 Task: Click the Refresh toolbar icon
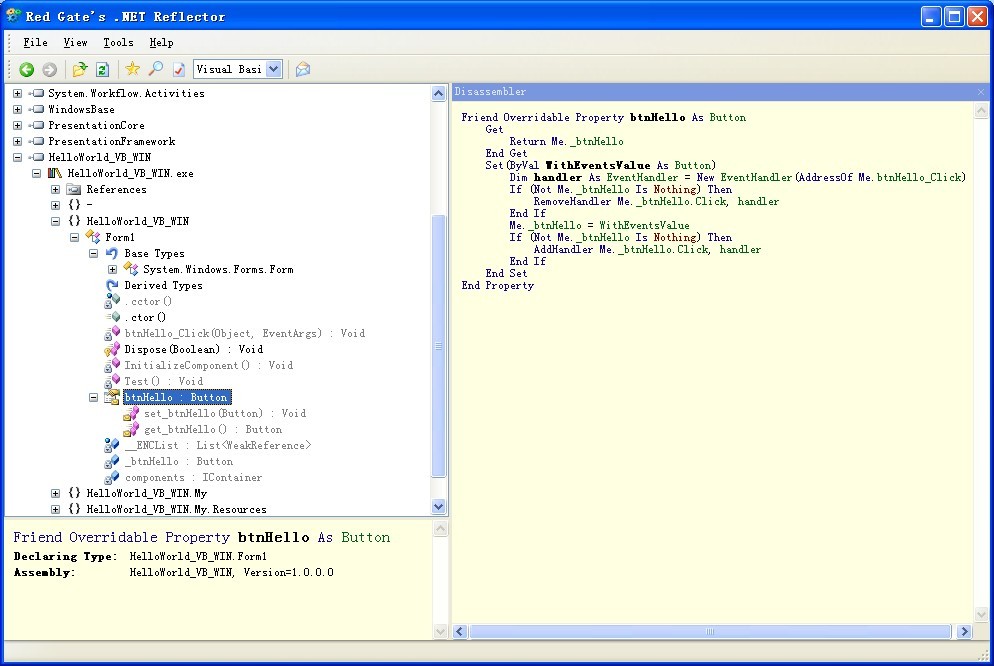[102, 70]
